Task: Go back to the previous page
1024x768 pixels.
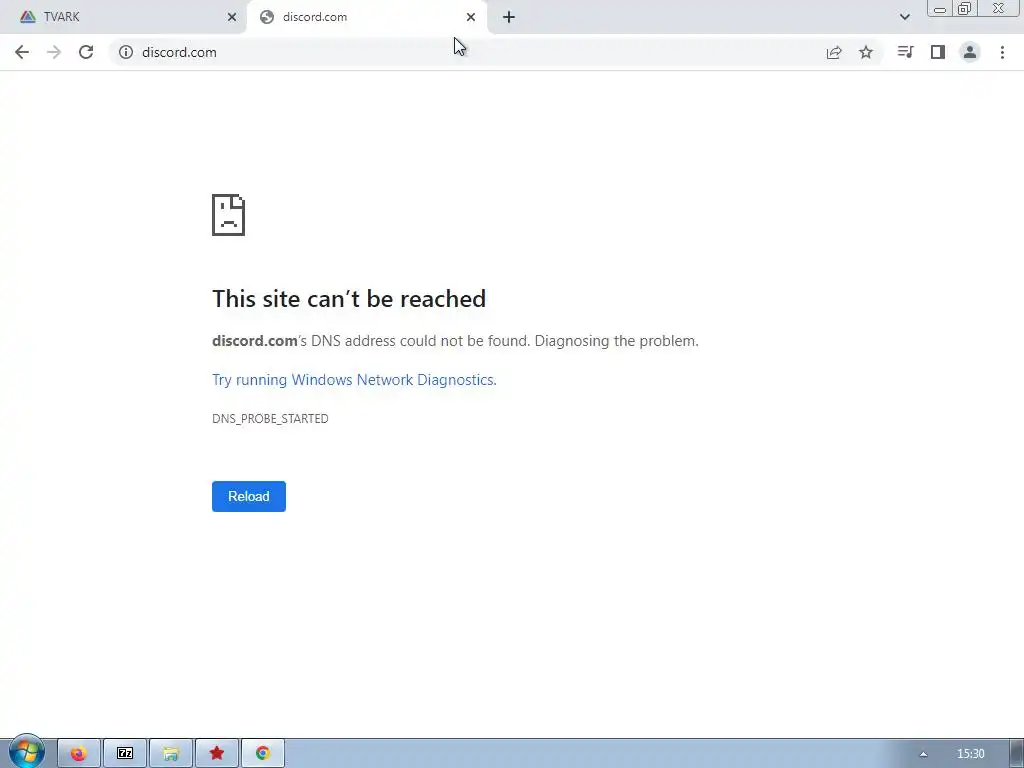Action: point(22,52)
